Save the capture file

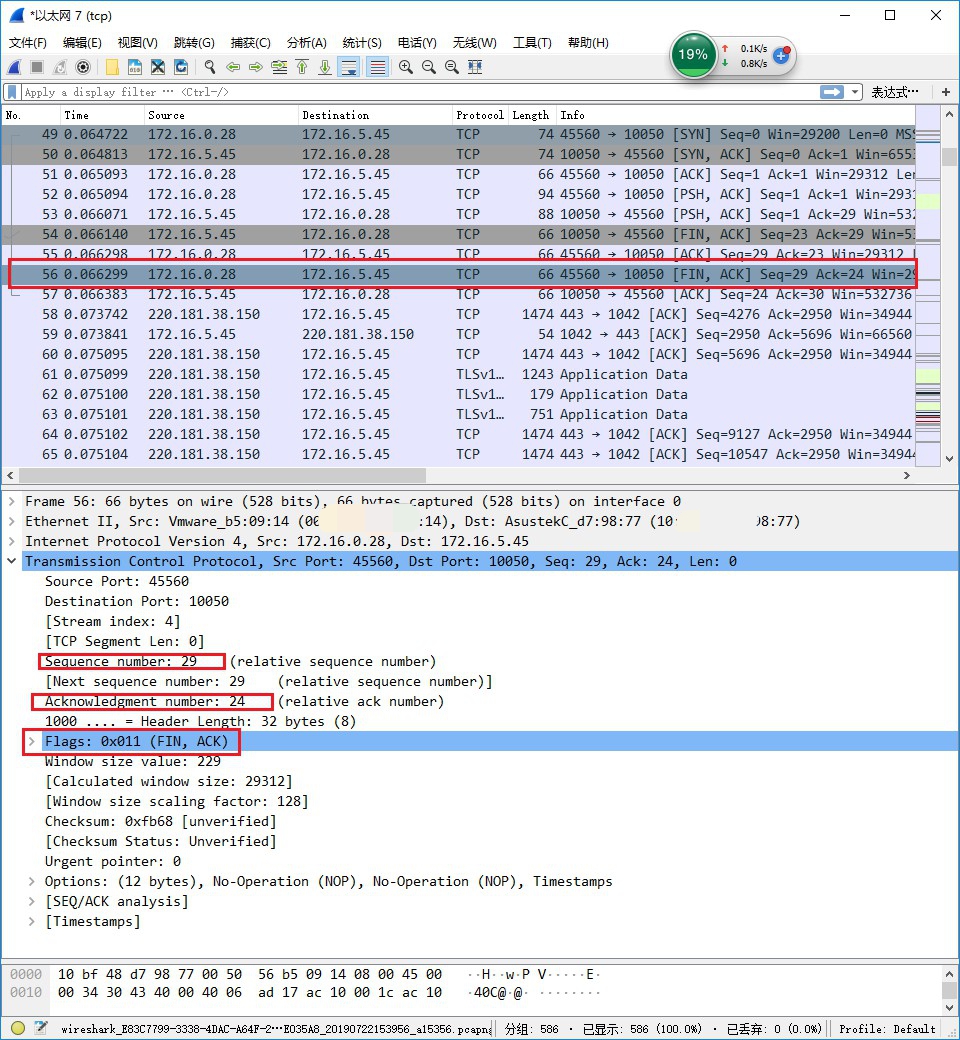pyautogui.click(x=135, y=67)
